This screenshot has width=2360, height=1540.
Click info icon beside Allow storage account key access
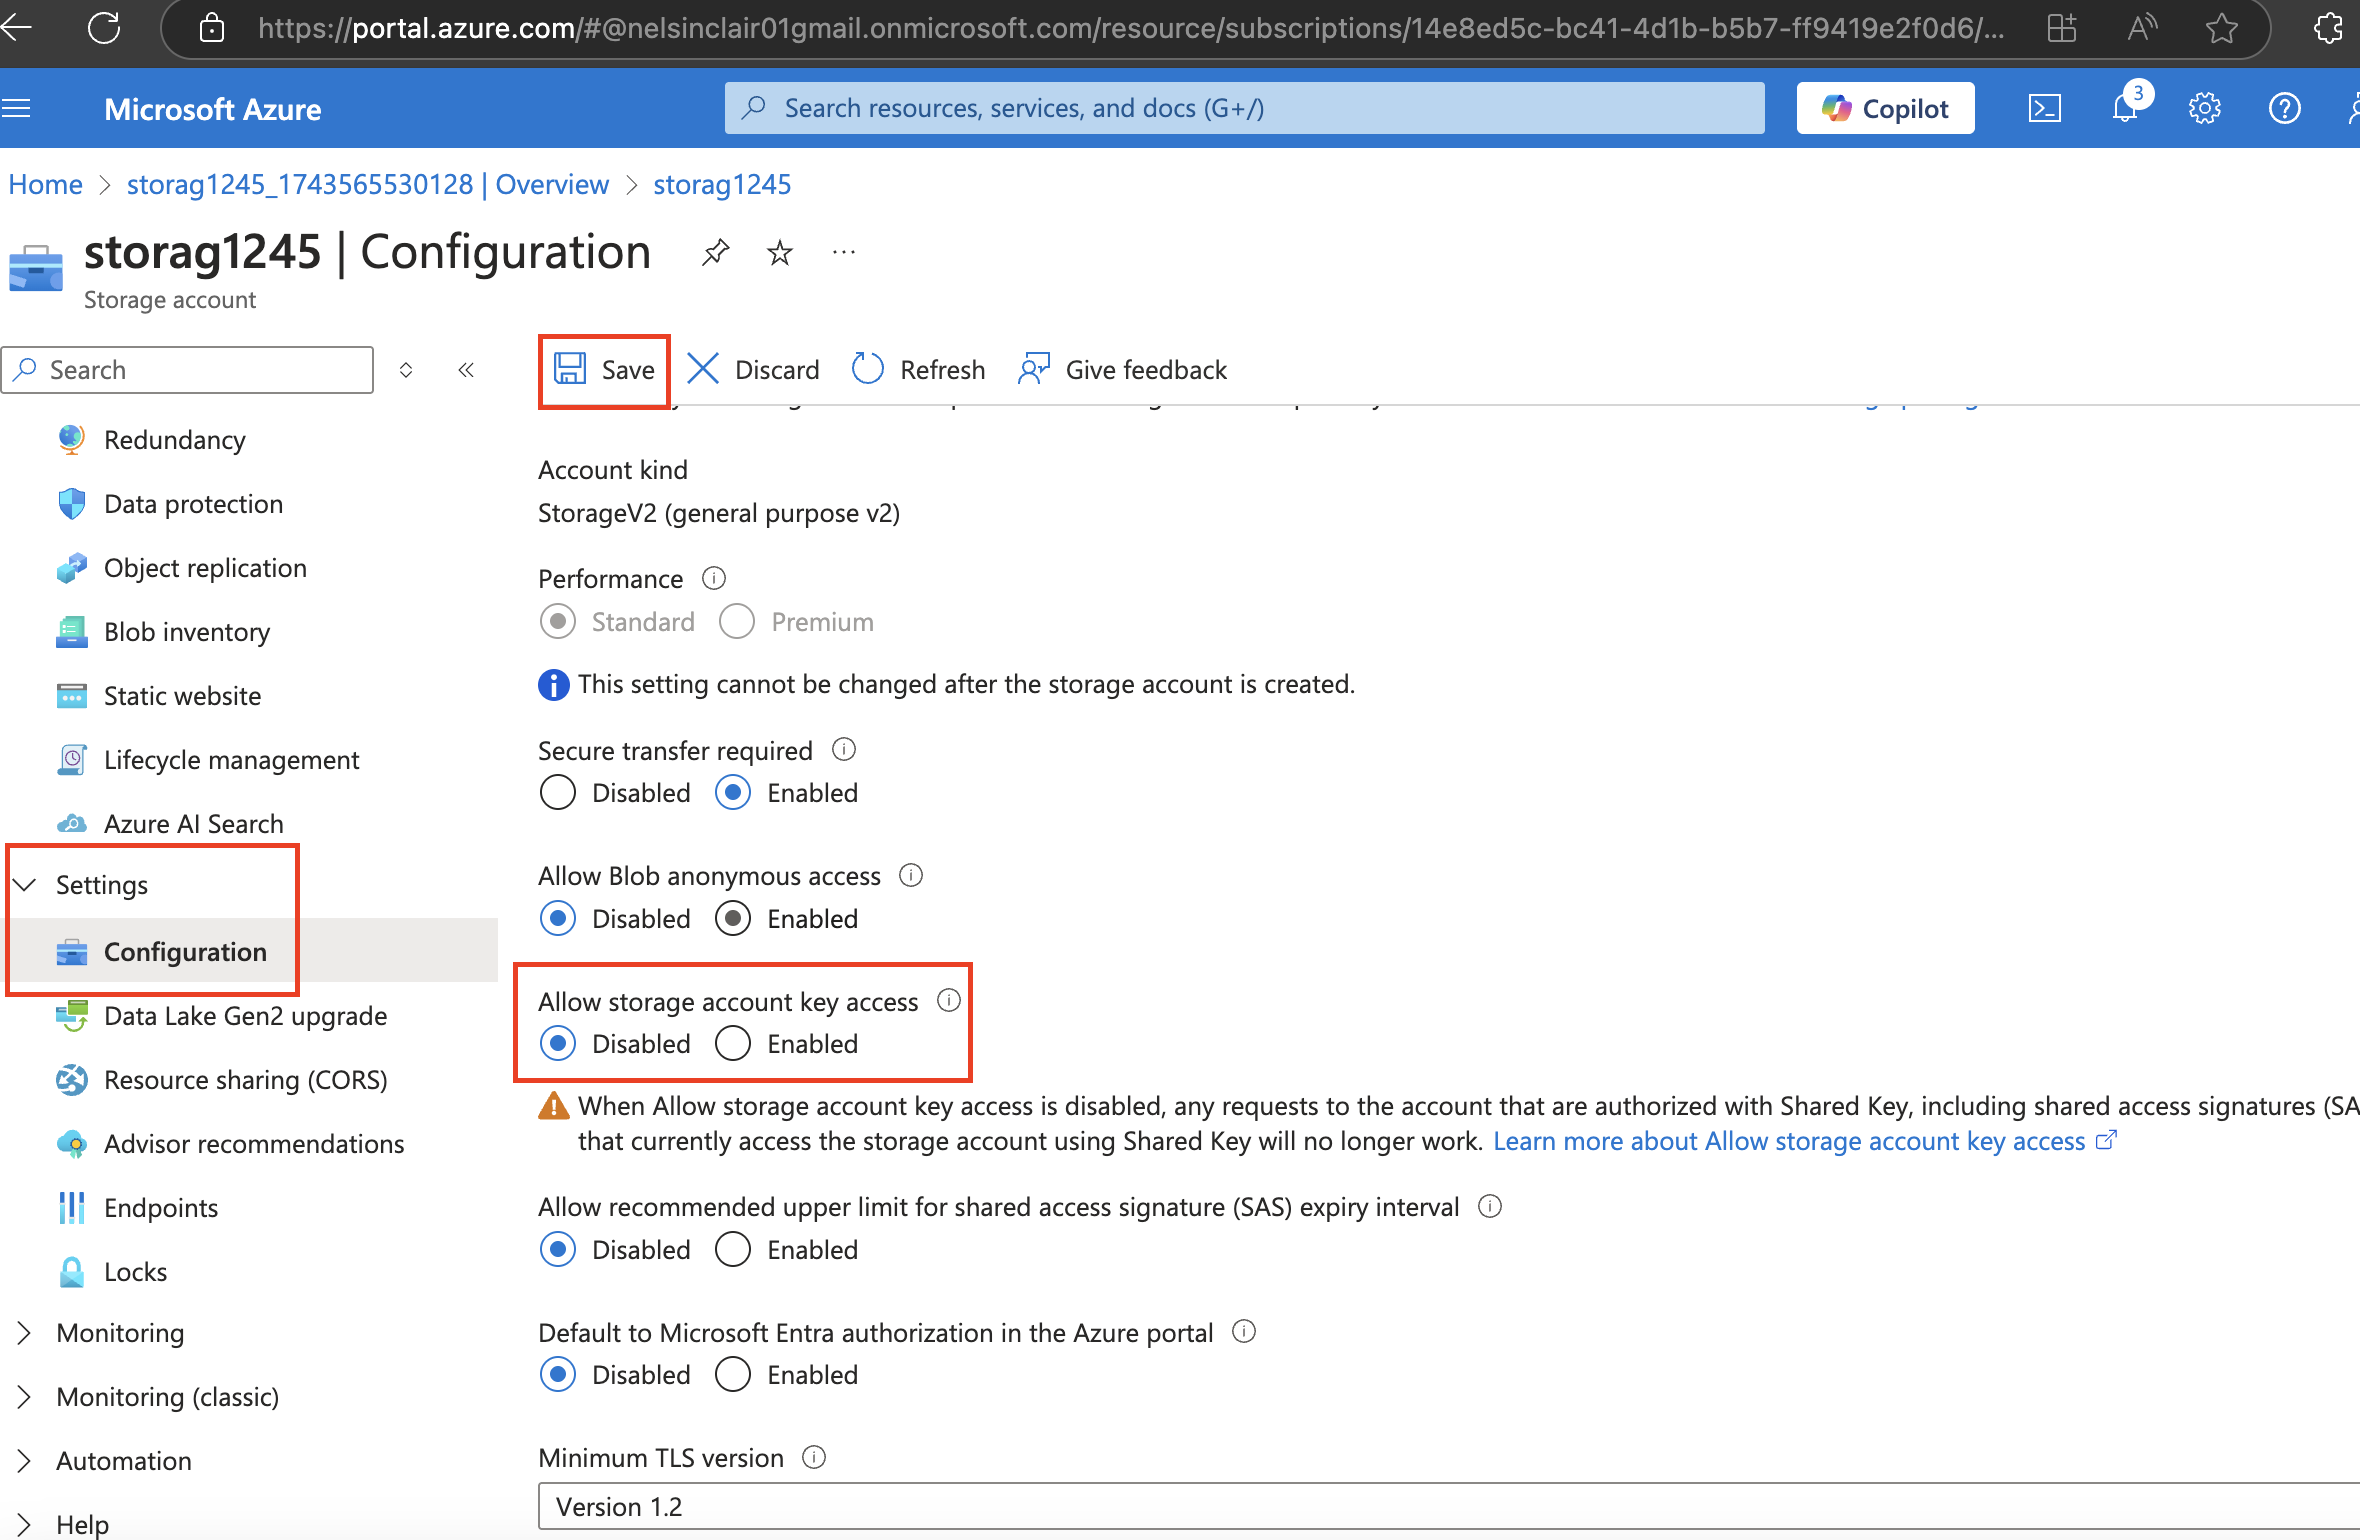[x=949, y=1000]
